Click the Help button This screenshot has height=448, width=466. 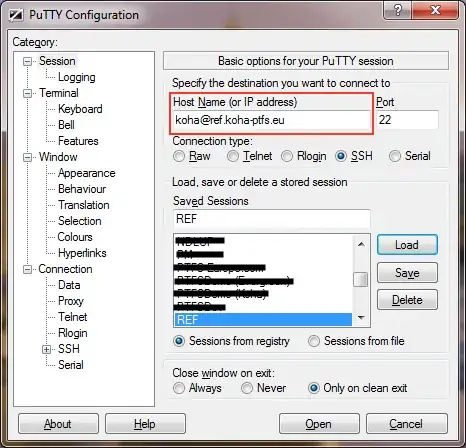click(145, 424)
